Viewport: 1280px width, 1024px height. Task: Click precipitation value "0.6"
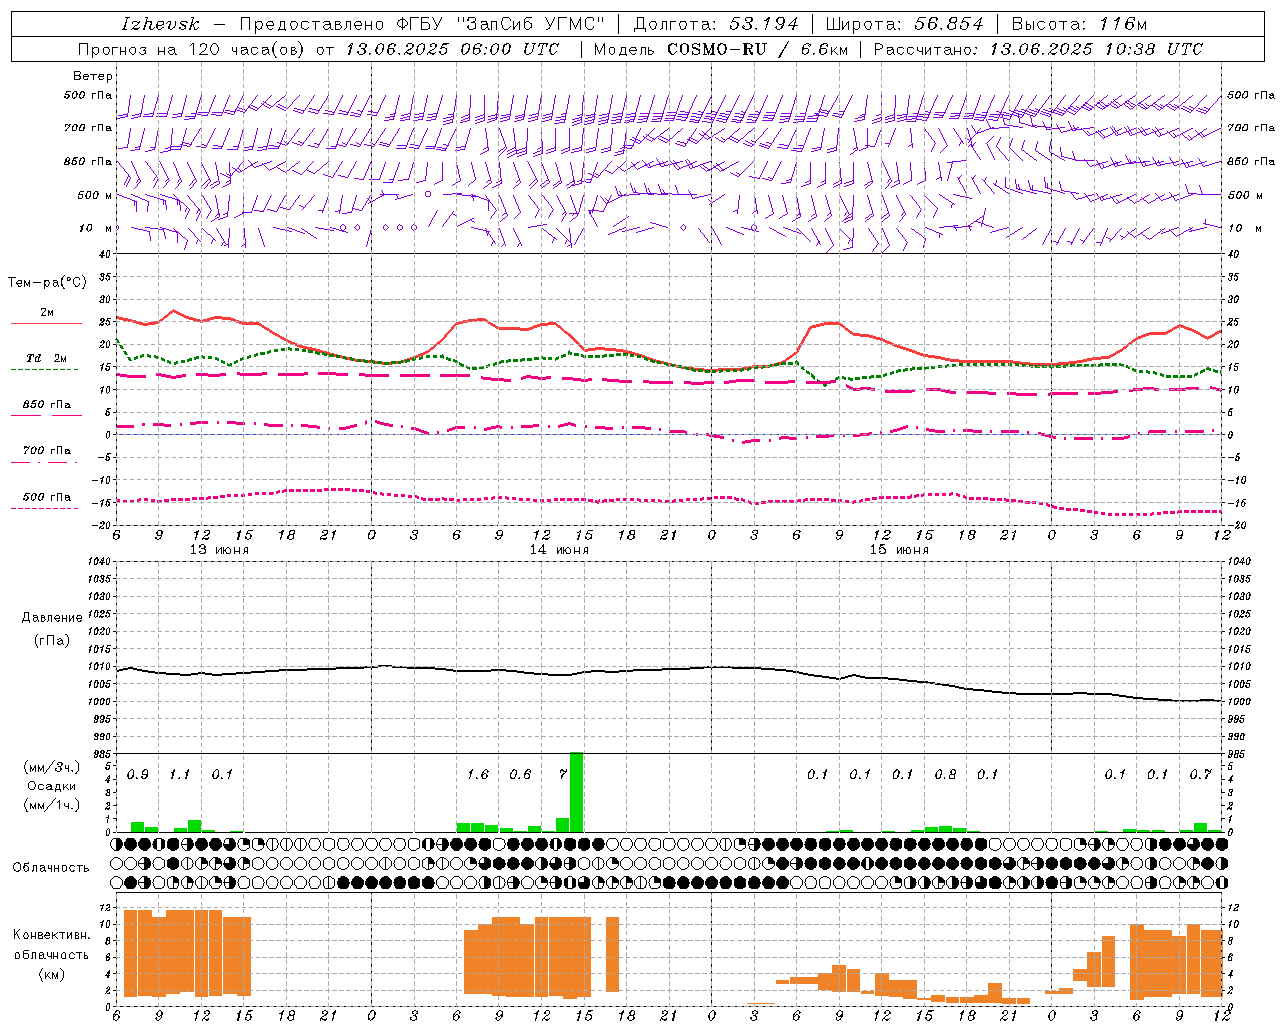(x=520, y=775)
